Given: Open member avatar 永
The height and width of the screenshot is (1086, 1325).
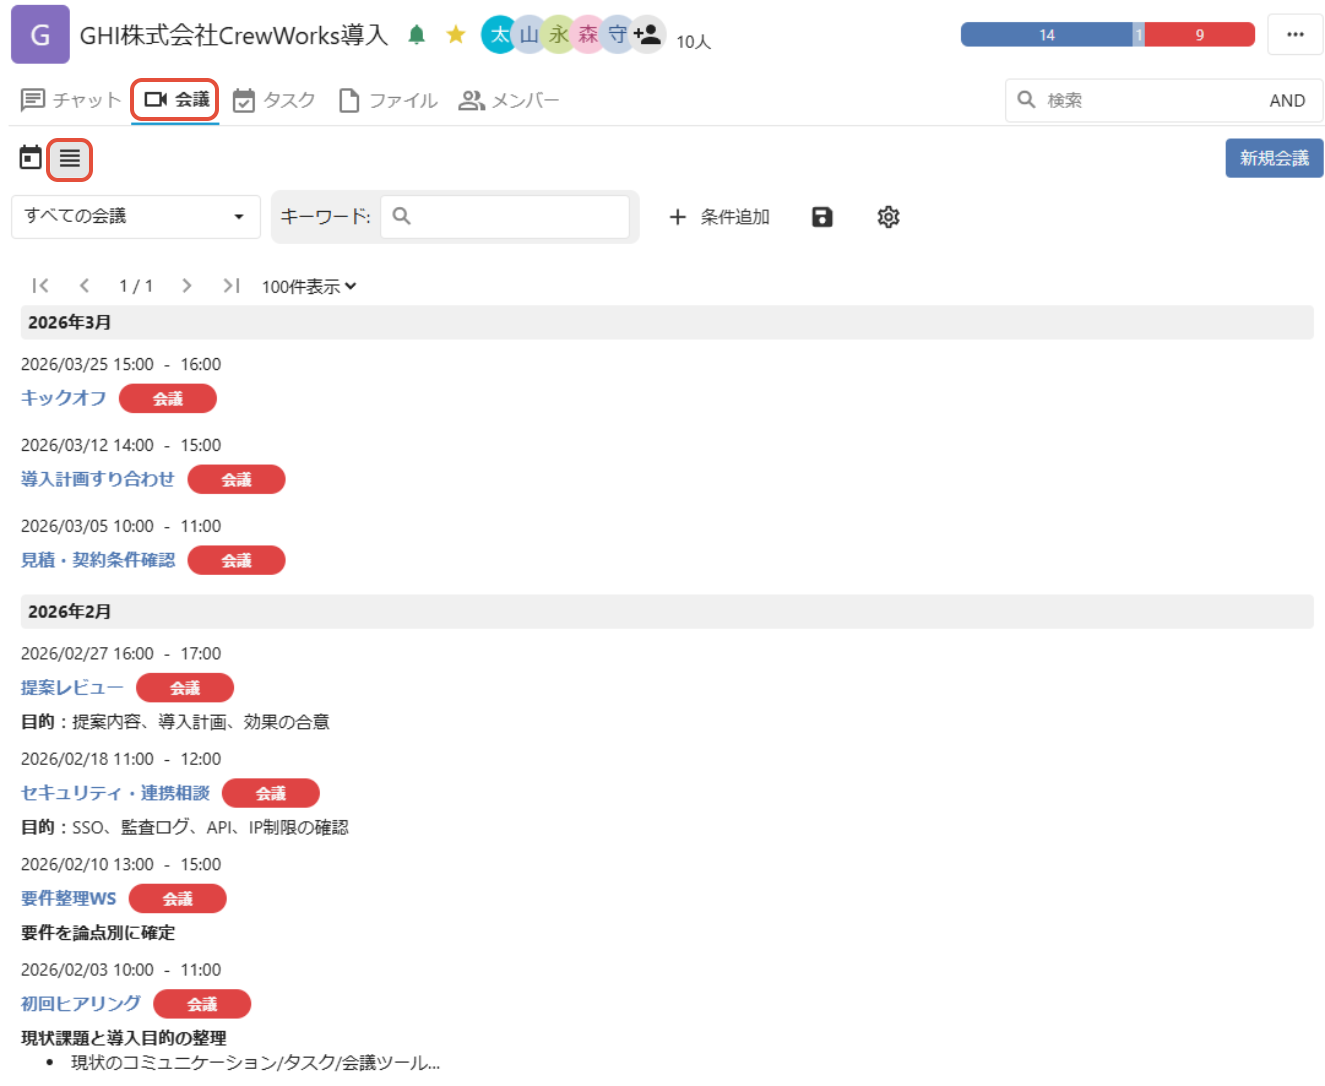Looking at the screenshot, I should pyautogui.click(x=559, y=35).
